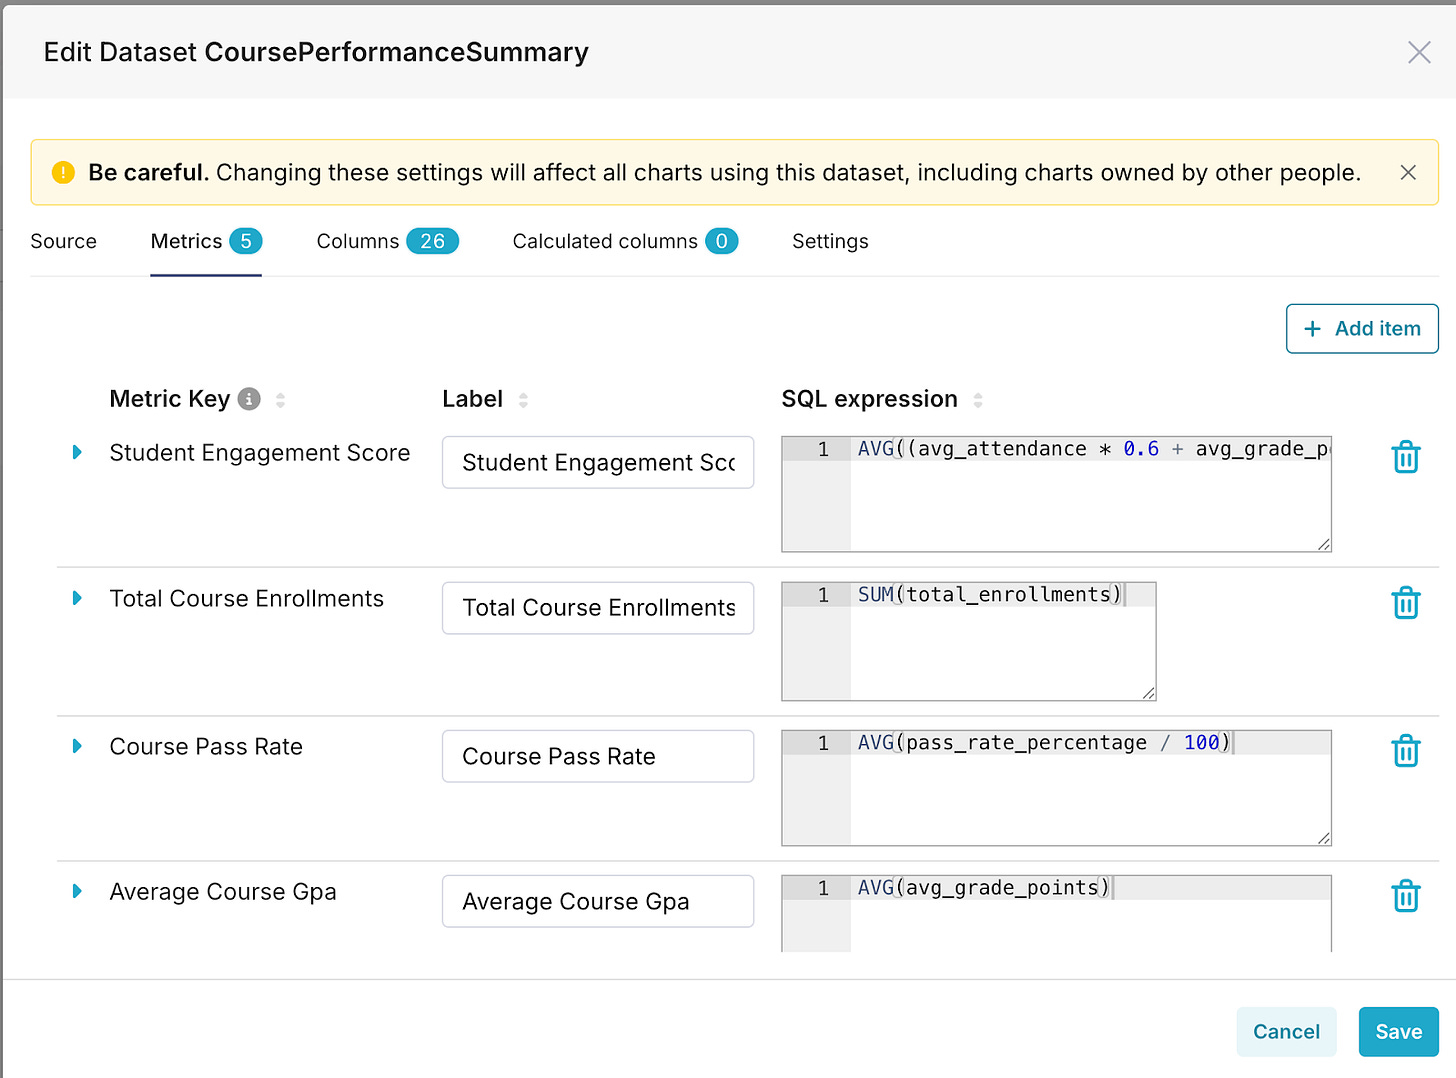
Task: Delete the Total Course Enrollments metric
Action: [x=1405, y=602]
